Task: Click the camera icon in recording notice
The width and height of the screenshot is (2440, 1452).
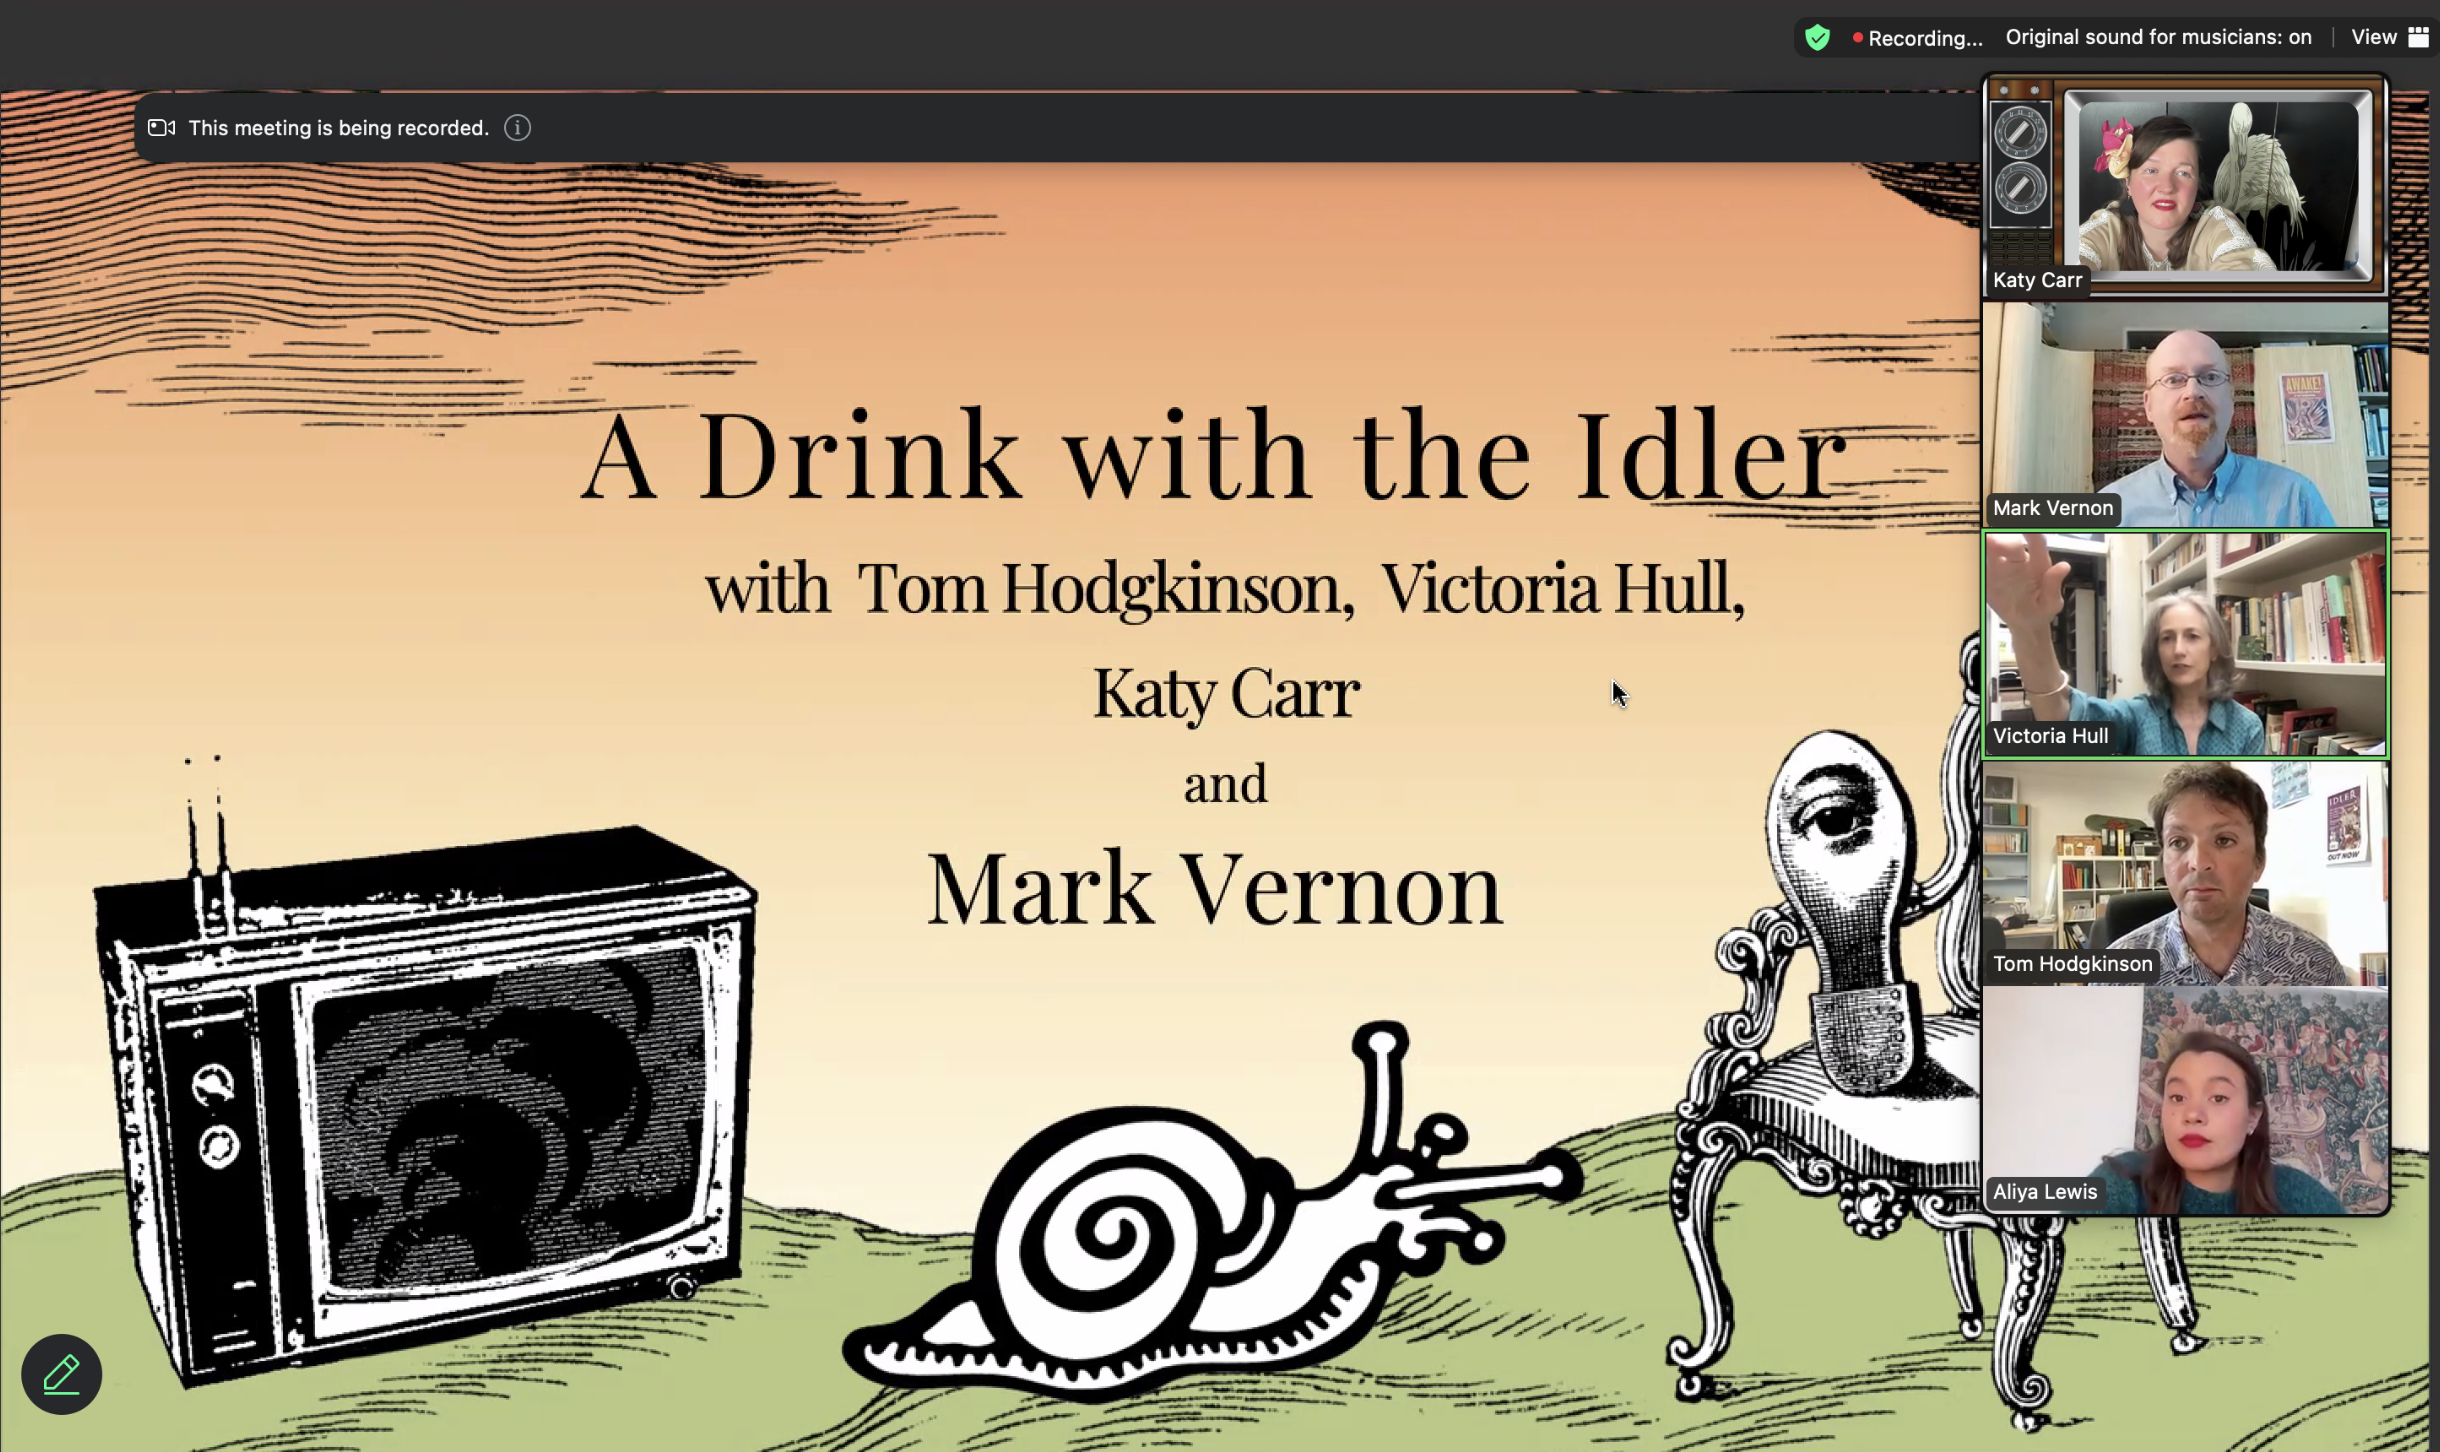Action: click(162, 128)
